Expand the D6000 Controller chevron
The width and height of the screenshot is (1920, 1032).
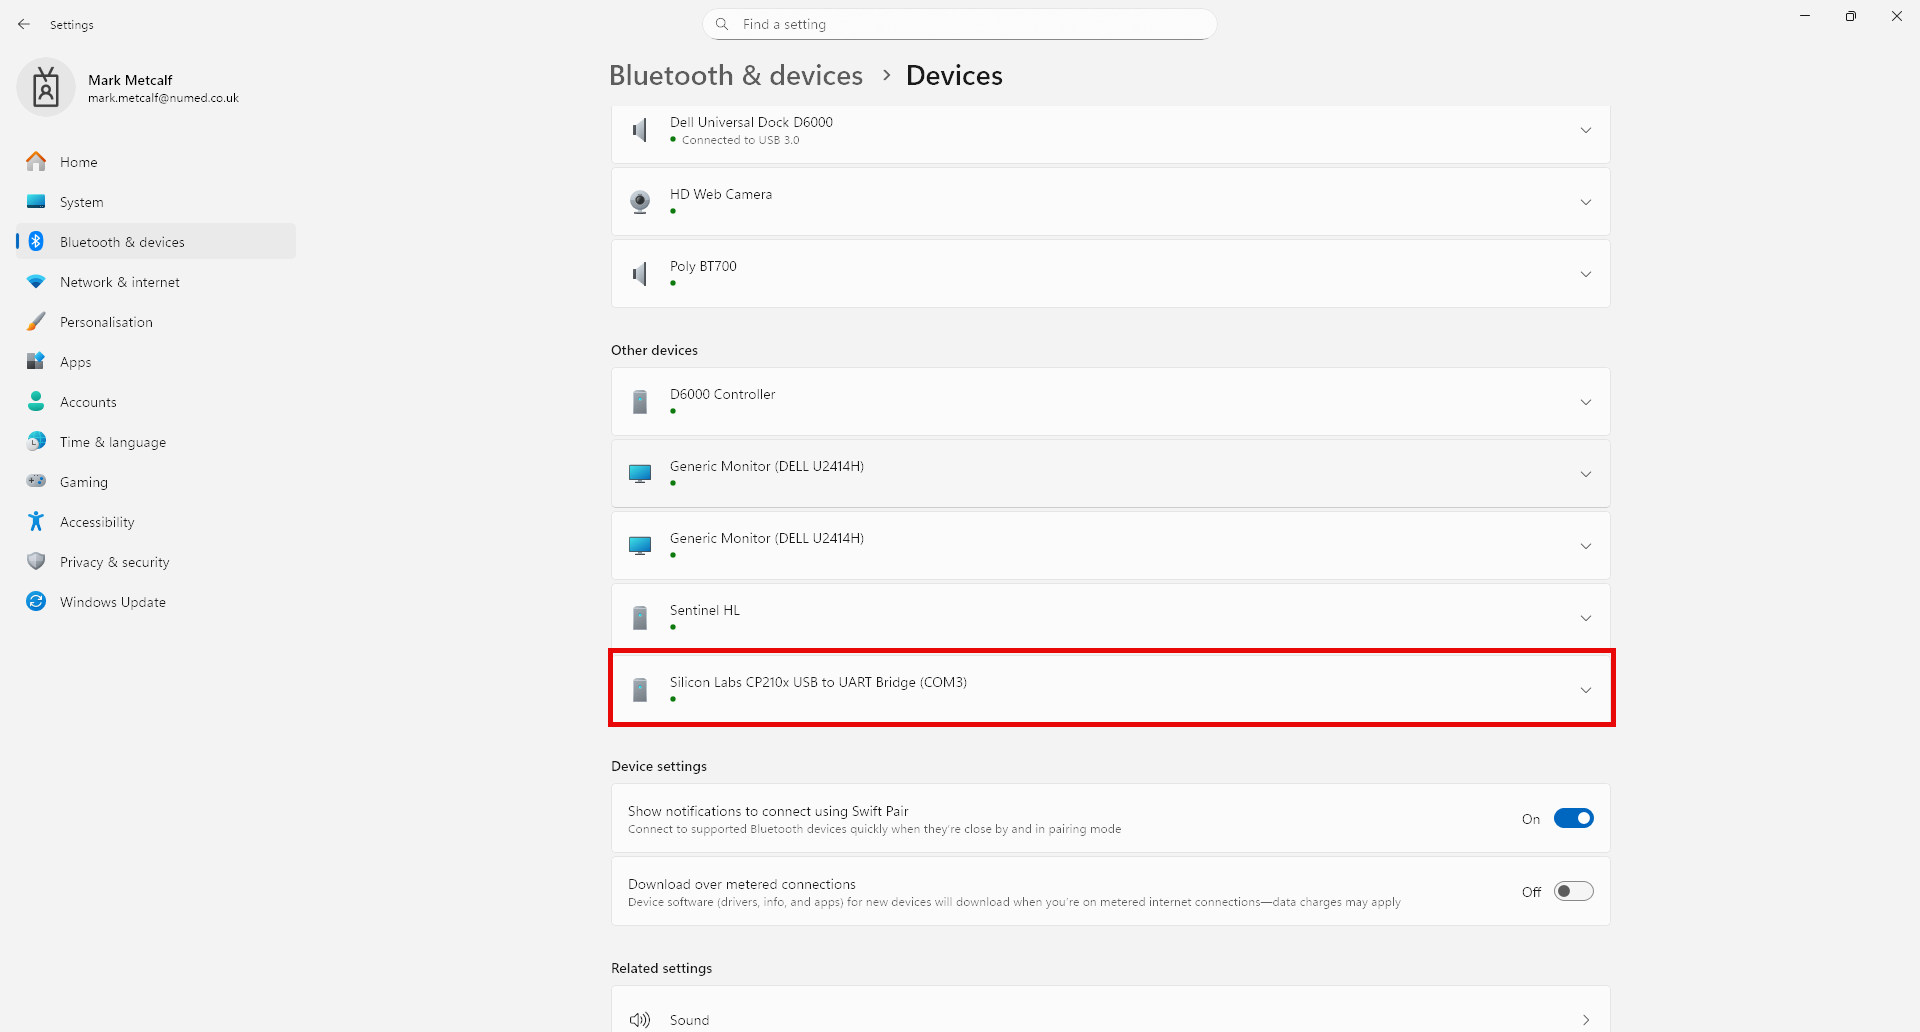(x=1585, y=402)
